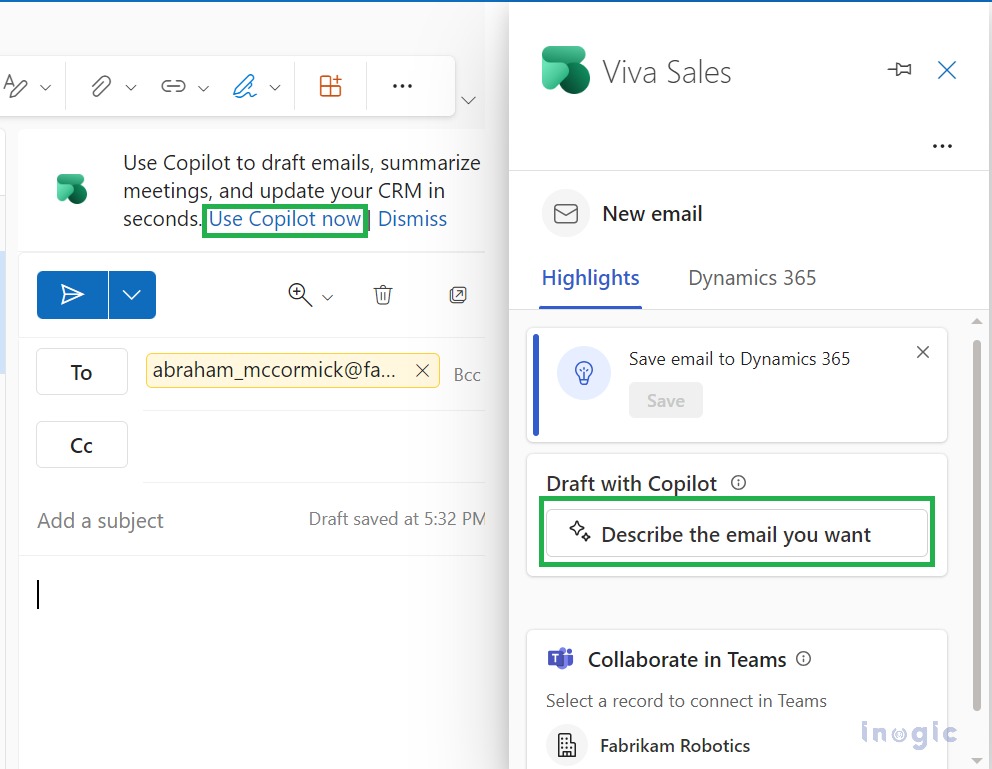Open the Viva Sales more options menu
Viewport: 992px width, 769px height.
pos(942,145)
